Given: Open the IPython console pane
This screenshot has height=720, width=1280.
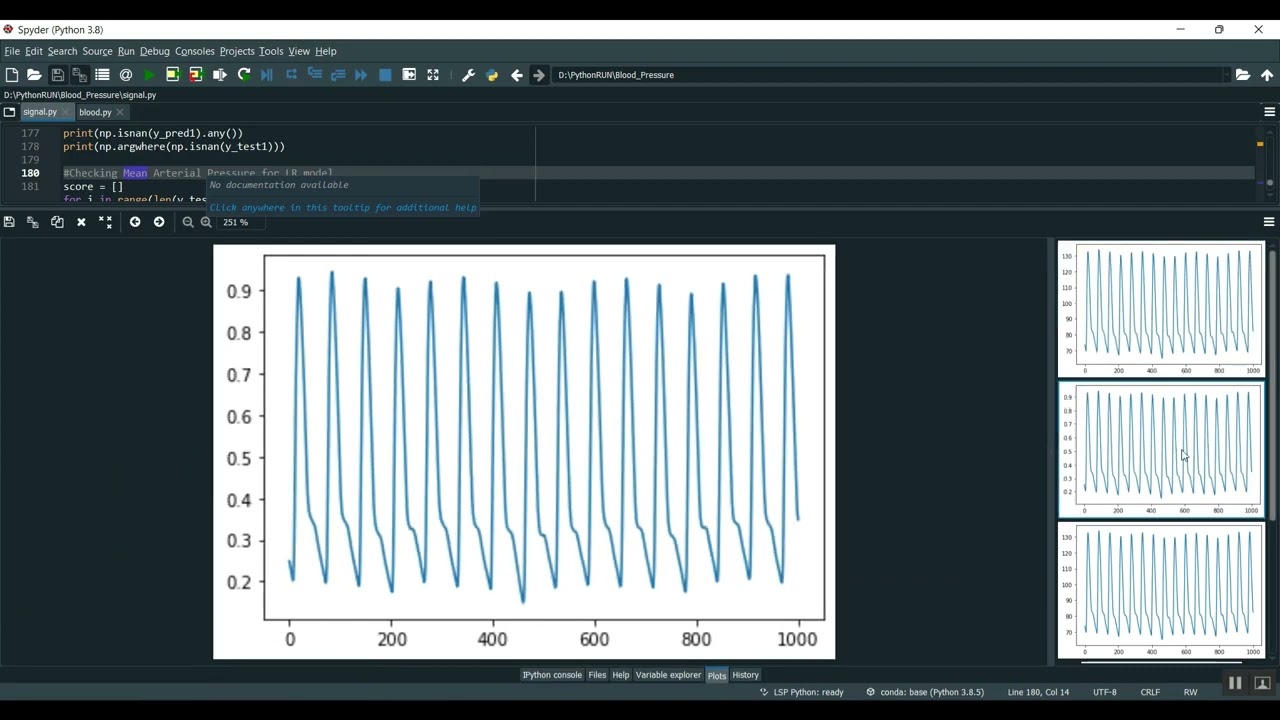Looking at the screenshot, I should pos(552,675).
